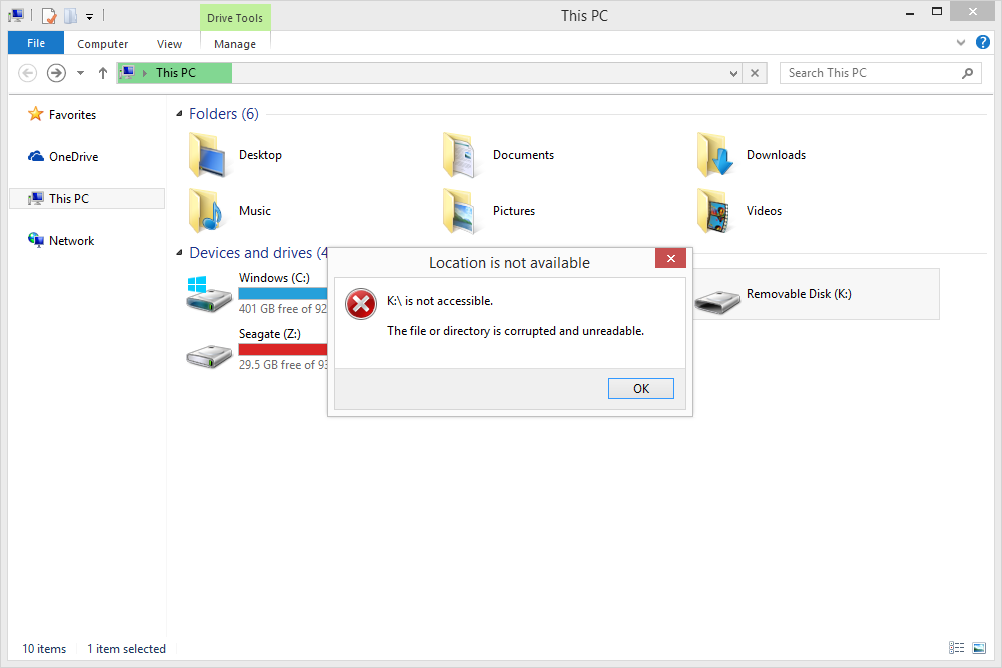Screen dimensions: 1002x668
Task: Click the This PC system icon in title bar
Action: [17, 15]
